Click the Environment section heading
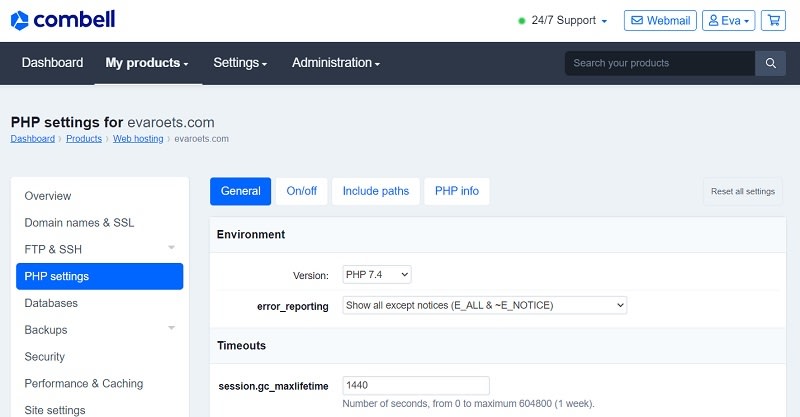This screenshot has height=417, width=800. [251, 234]
